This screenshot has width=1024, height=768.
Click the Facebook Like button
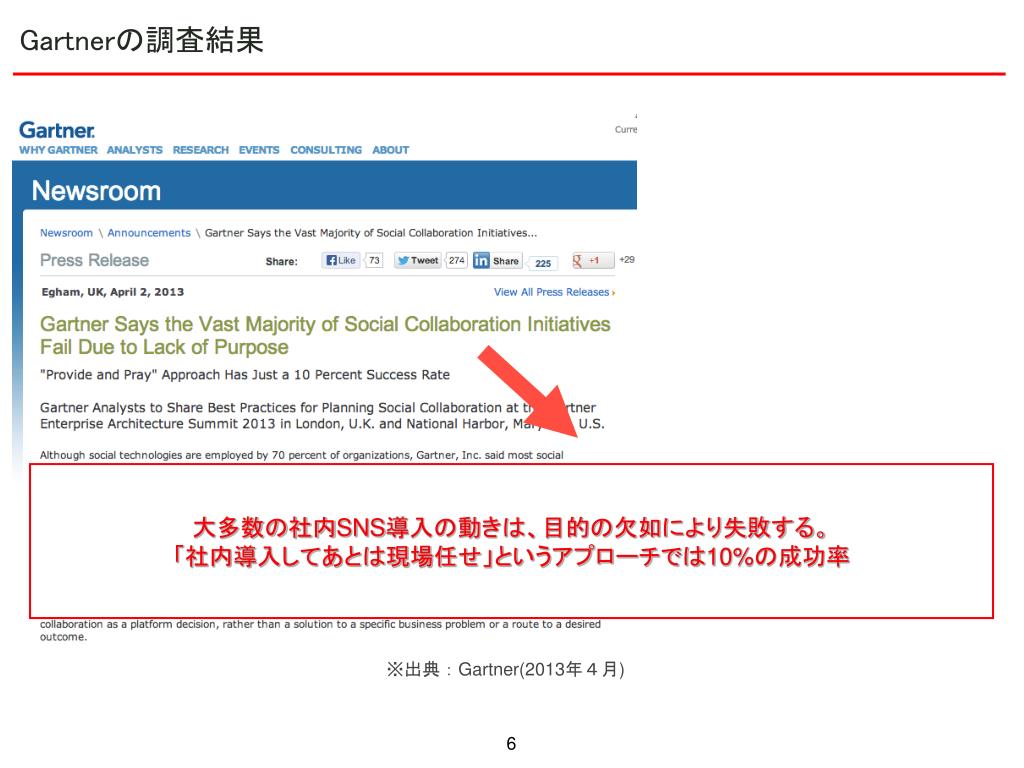coord(341,260)
